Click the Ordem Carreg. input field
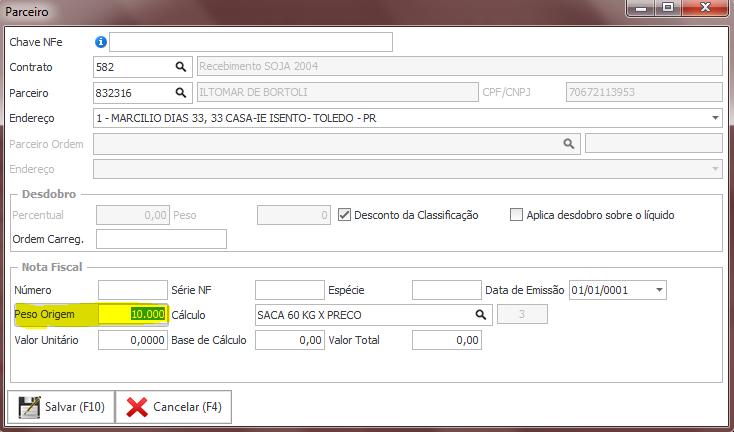Image resolution: width=734 pixels, height=432 pixels. [x=161, y=239]
